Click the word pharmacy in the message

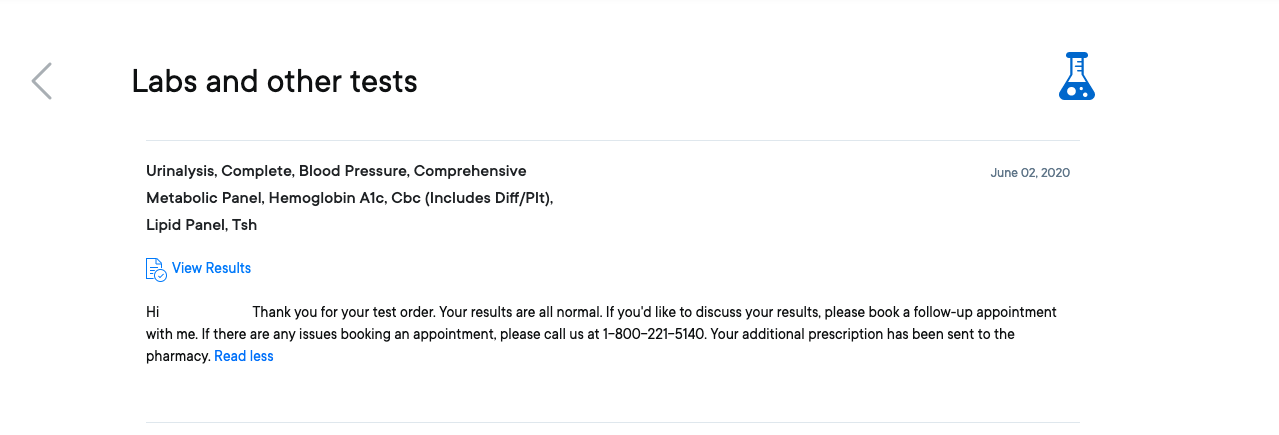pyautogui.click(x=177, y=356)
